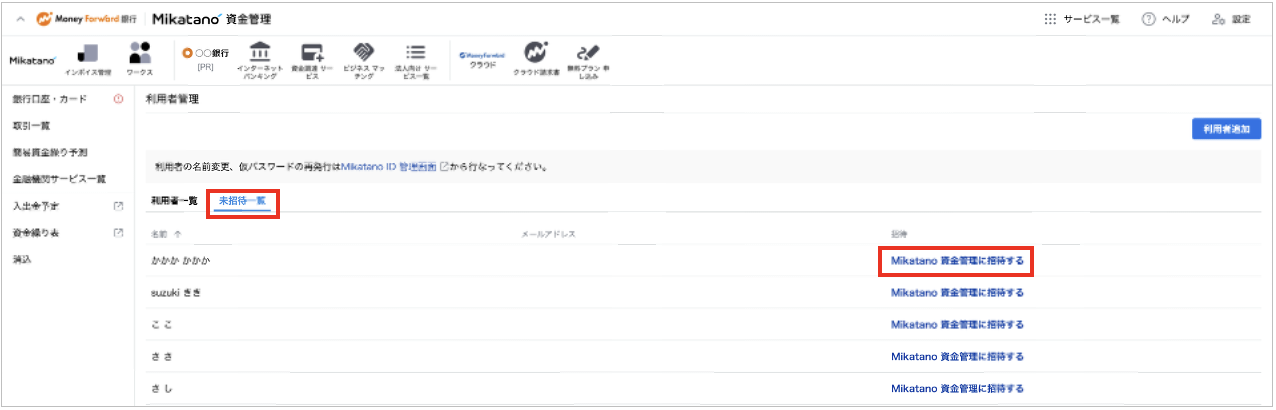Switch to the 未招待一覧 tab
Viewport: 1276px width, 410px height.
(x=242, y=201)
